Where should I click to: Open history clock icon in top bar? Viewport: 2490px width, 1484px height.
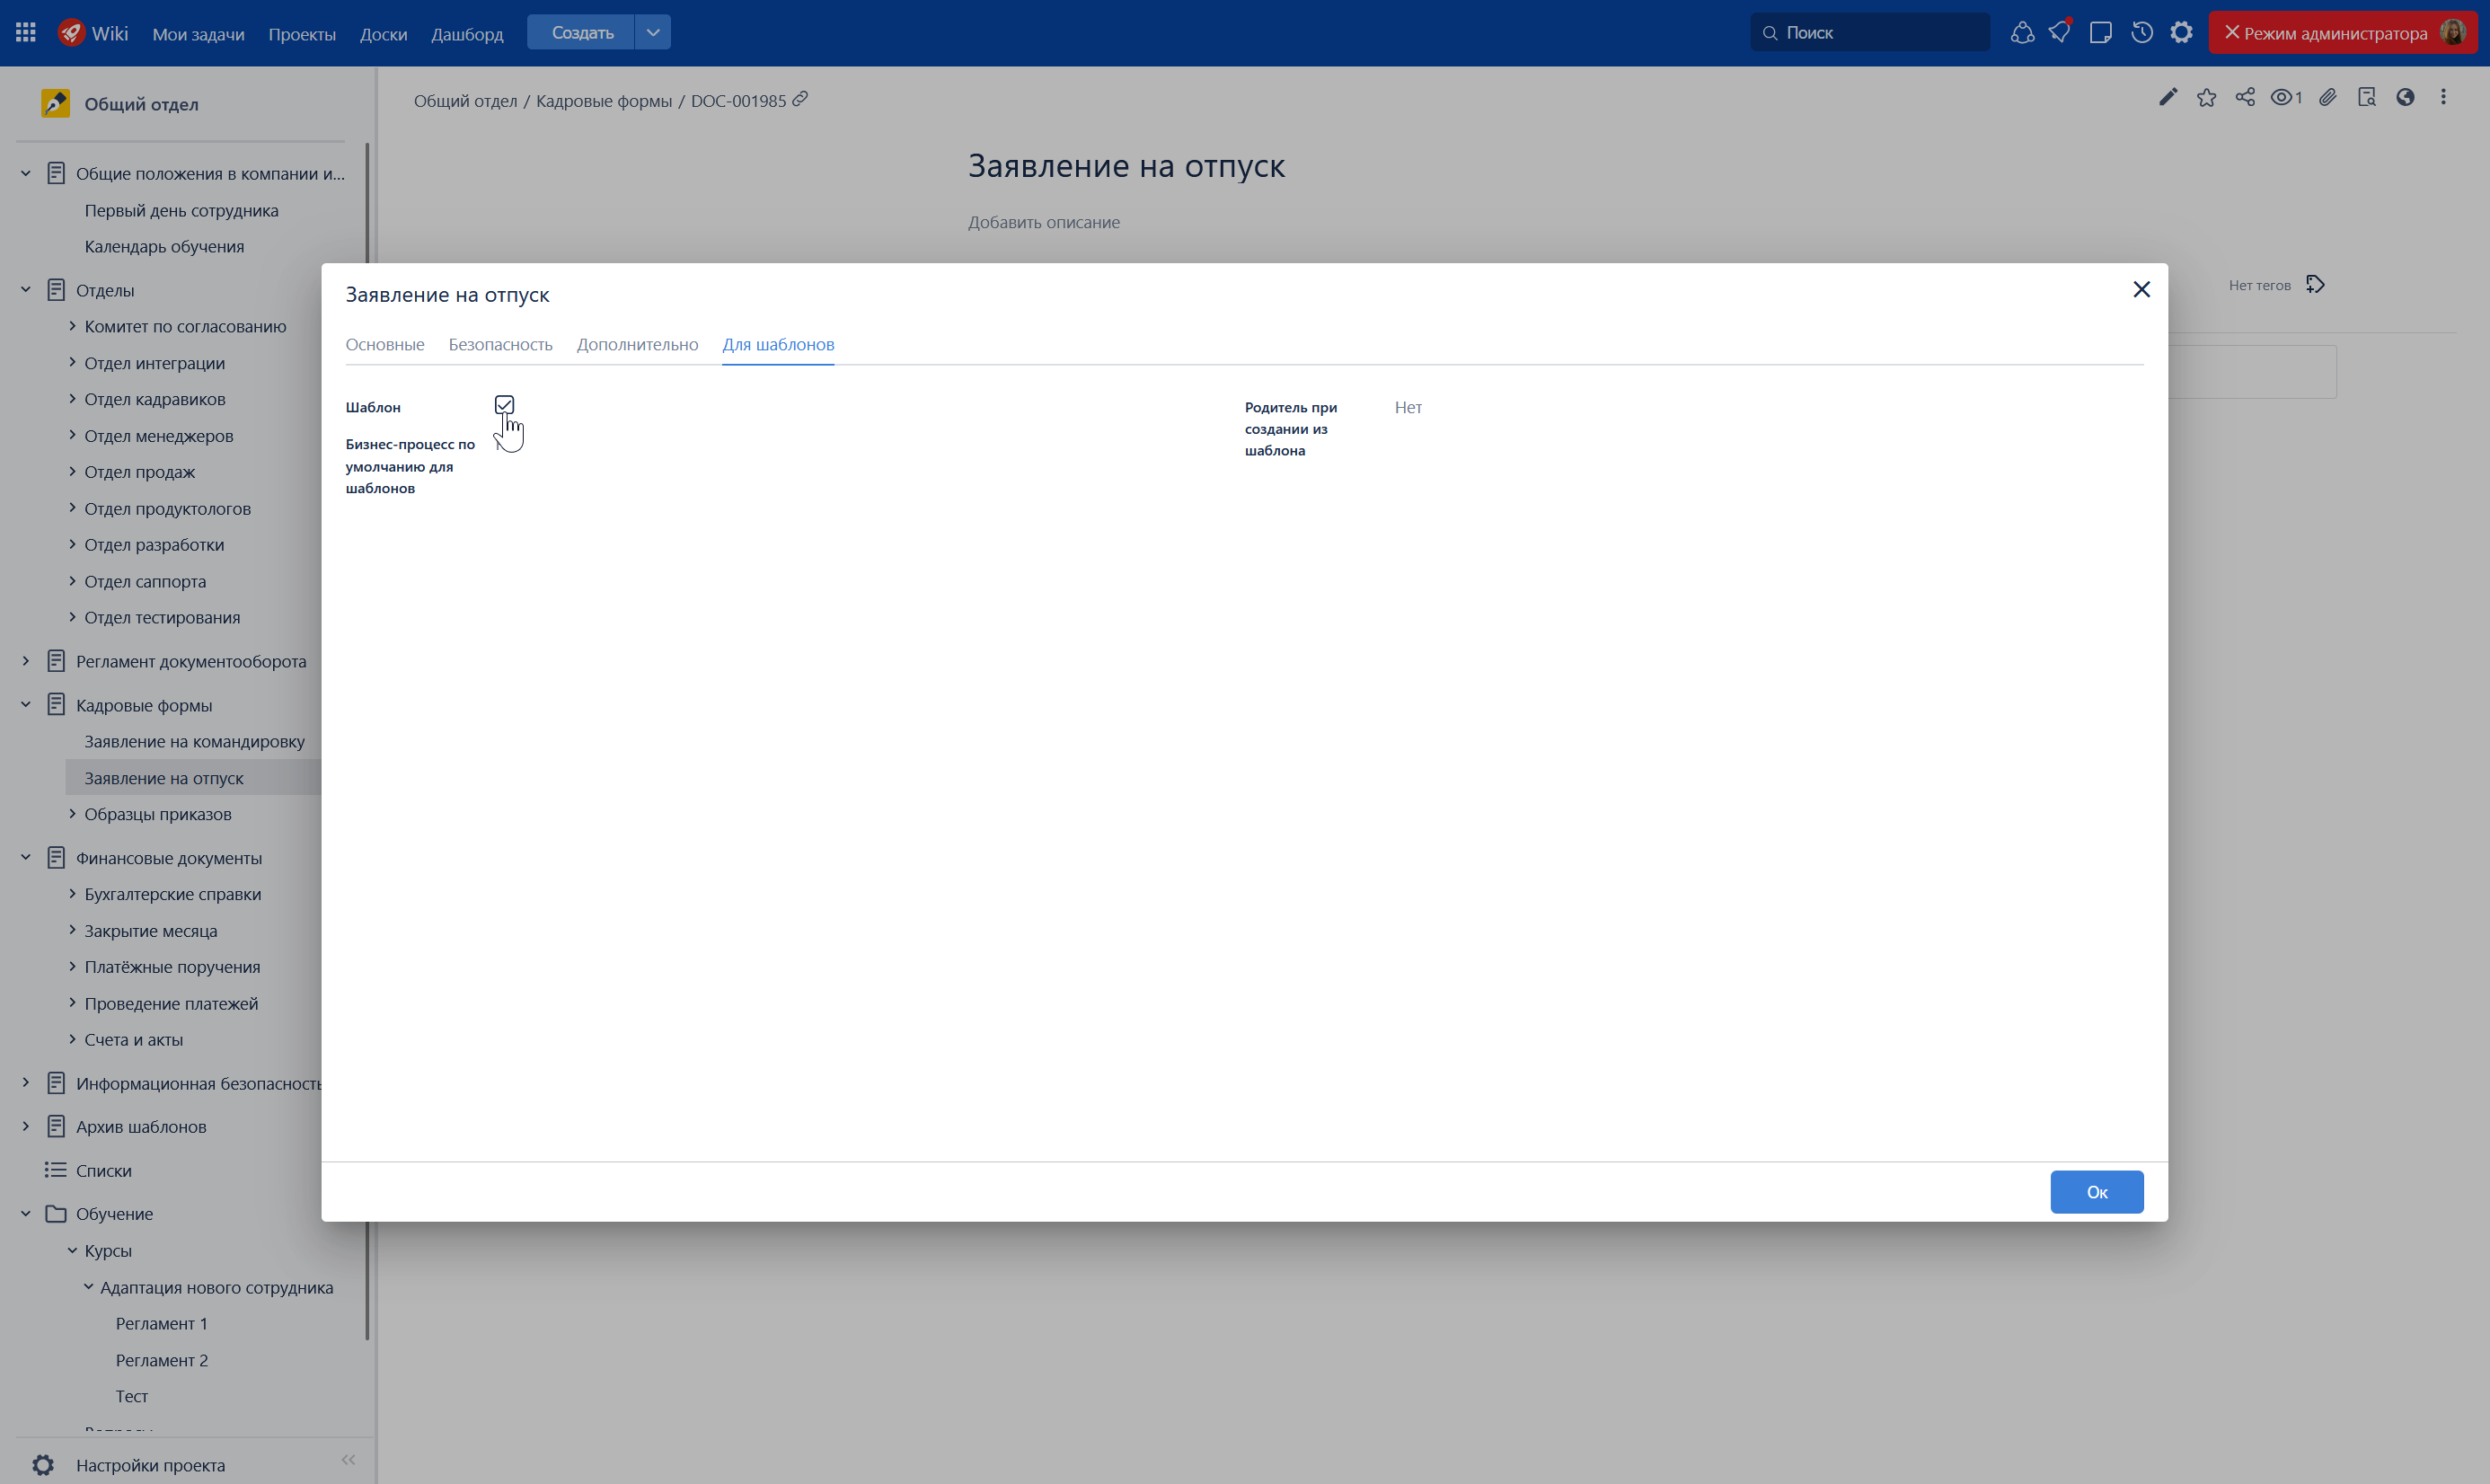coord(2141,33)
